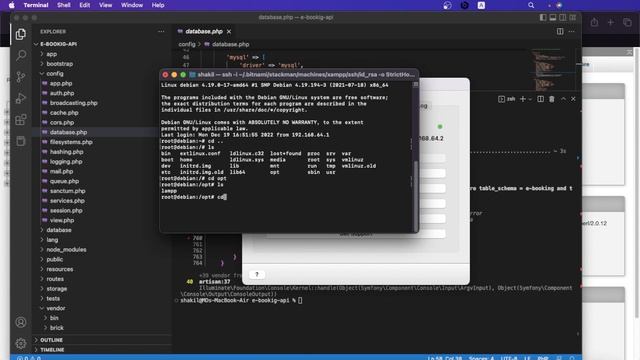
Task: Open the Terminal menu in menu bar
Action: tap(36, 5)
